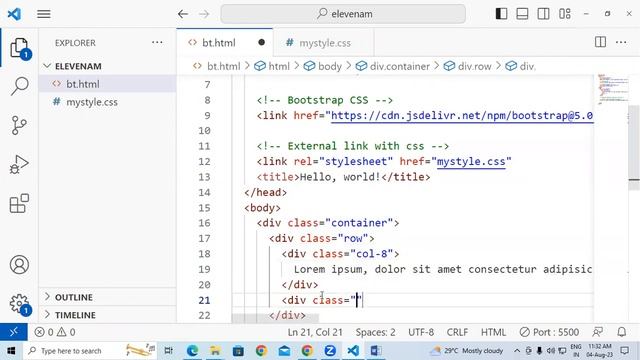640x360 pixels.
Task: Select bt.html in the Explorer tree
Action: point(108,84)
